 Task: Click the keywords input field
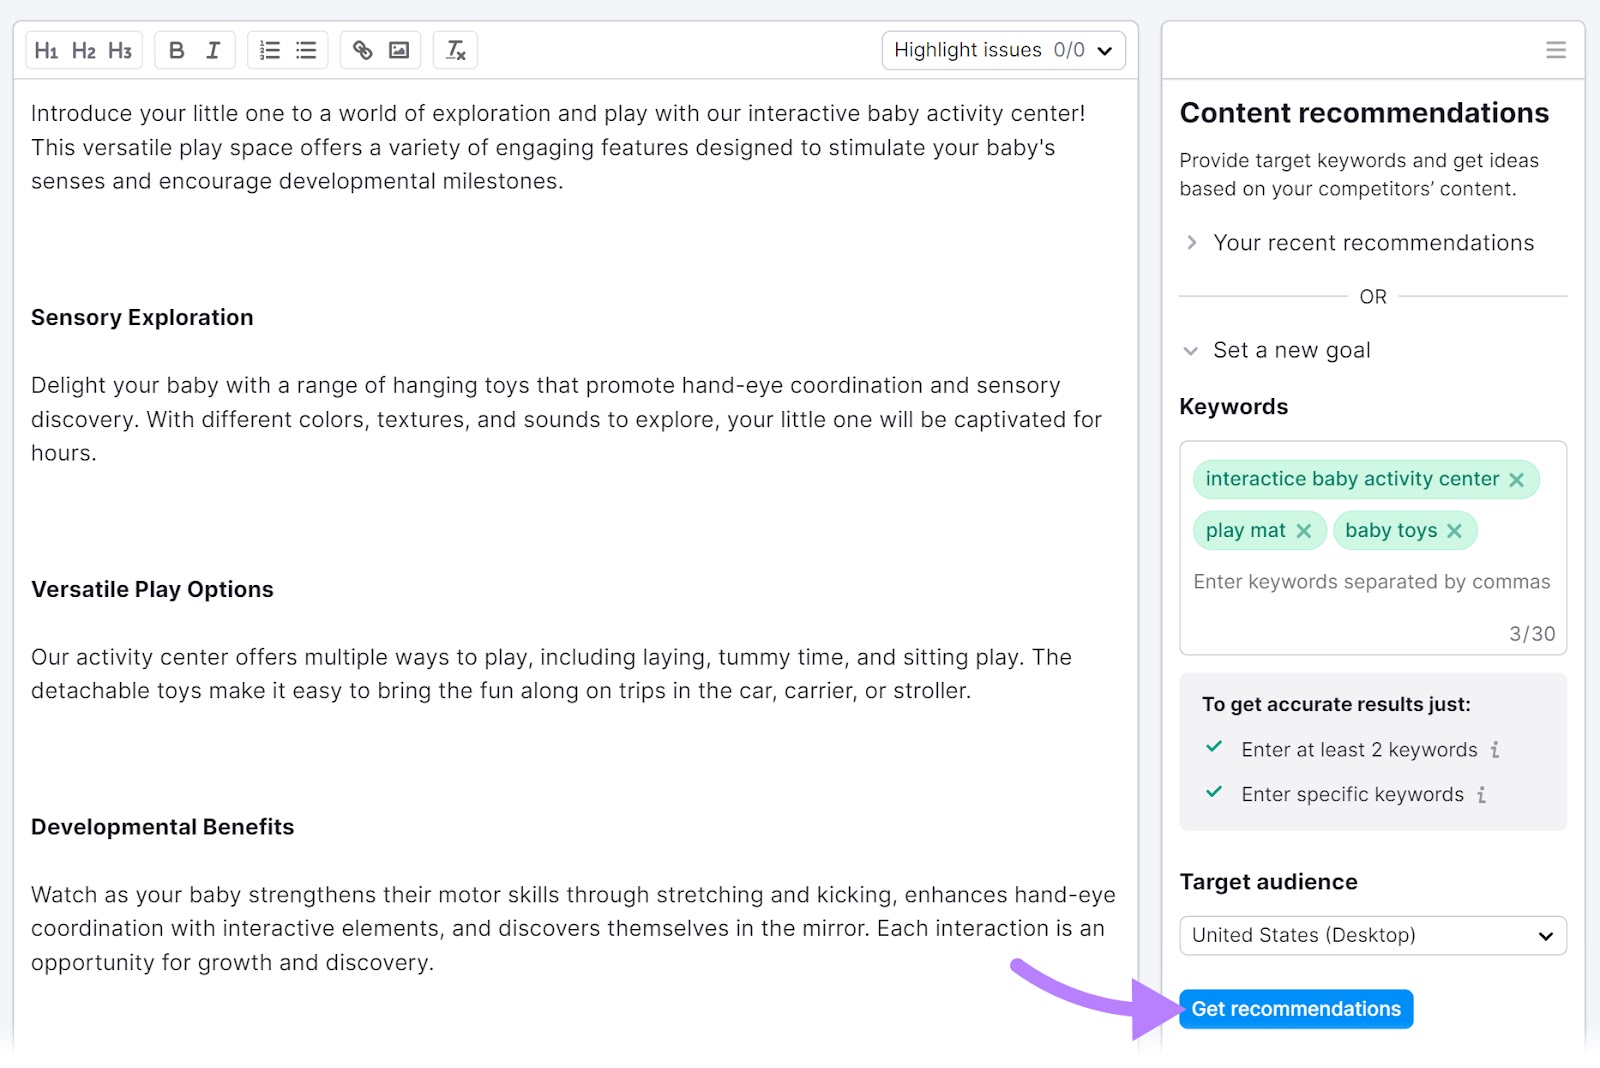[1371, 581]
